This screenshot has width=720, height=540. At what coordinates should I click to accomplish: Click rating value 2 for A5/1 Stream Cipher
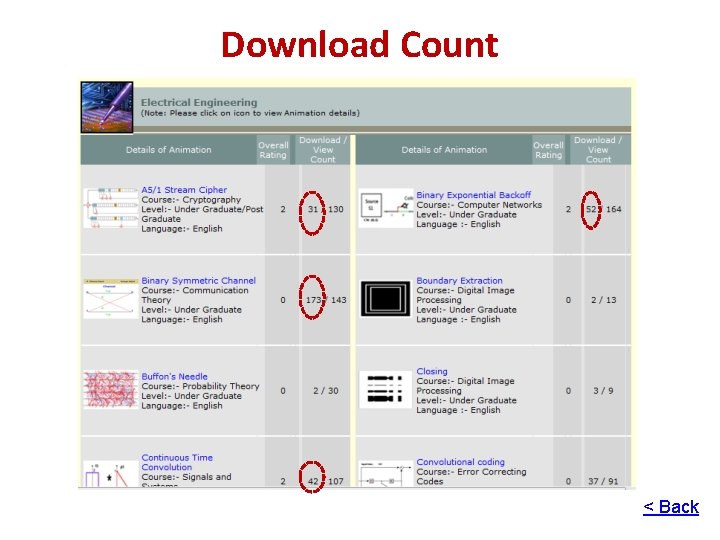point(283,209)
